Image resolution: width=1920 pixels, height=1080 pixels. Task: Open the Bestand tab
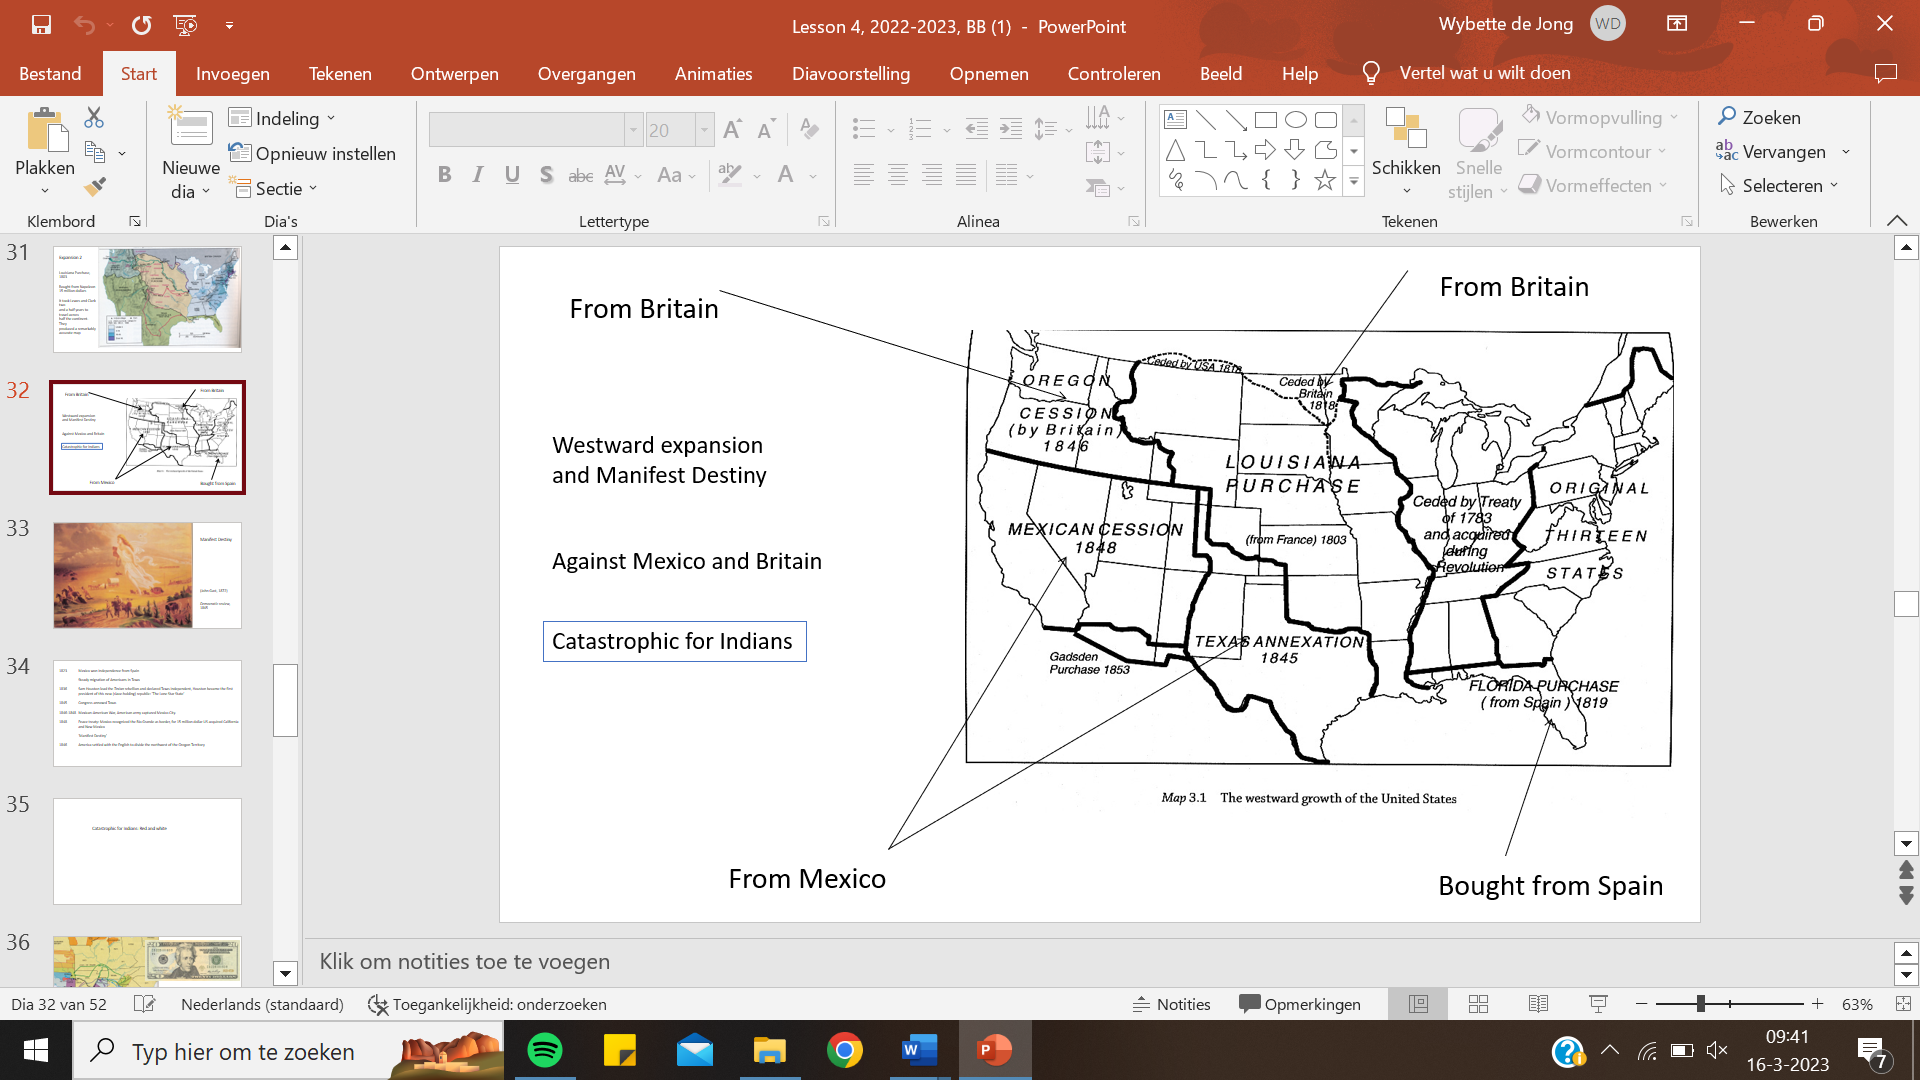coord(50,73)
